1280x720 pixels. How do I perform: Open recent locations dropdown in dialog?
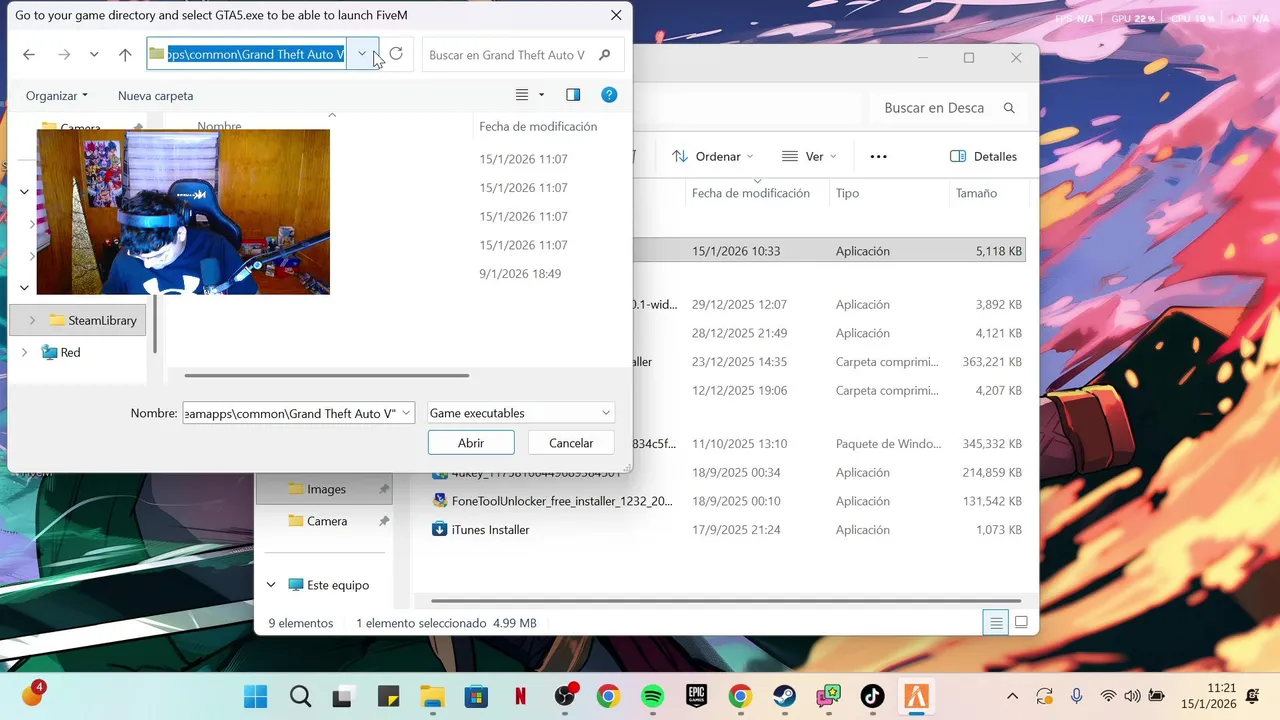[x=94, y=55]
